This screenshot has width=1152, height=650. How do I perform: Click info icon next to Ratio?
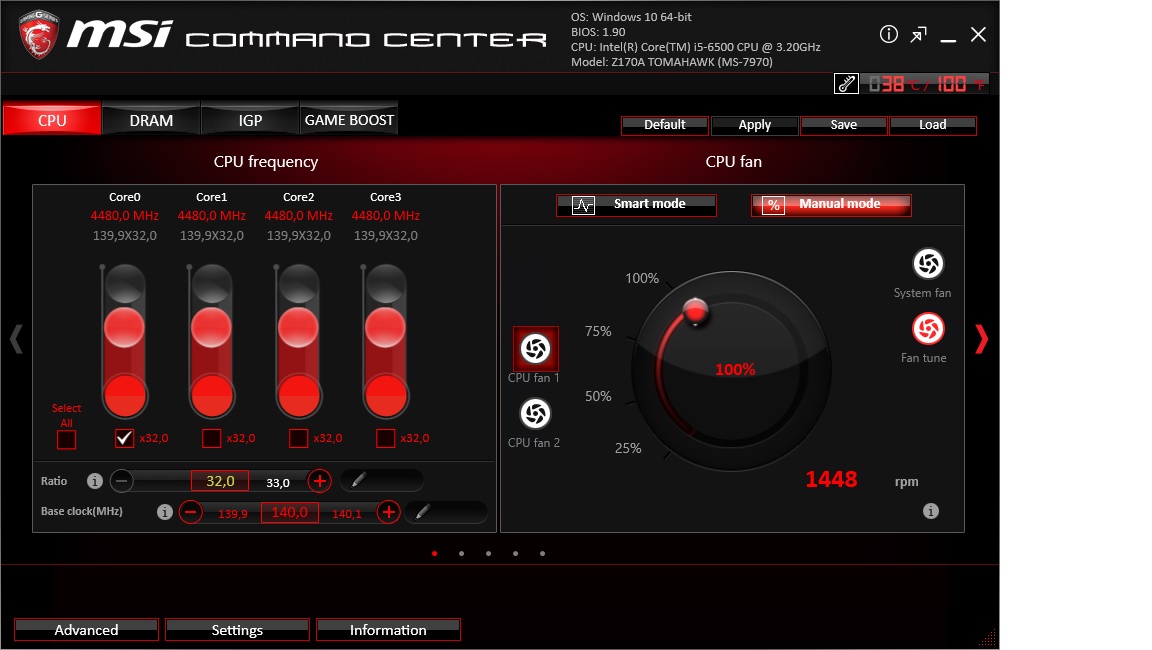[x=94, y=481]
